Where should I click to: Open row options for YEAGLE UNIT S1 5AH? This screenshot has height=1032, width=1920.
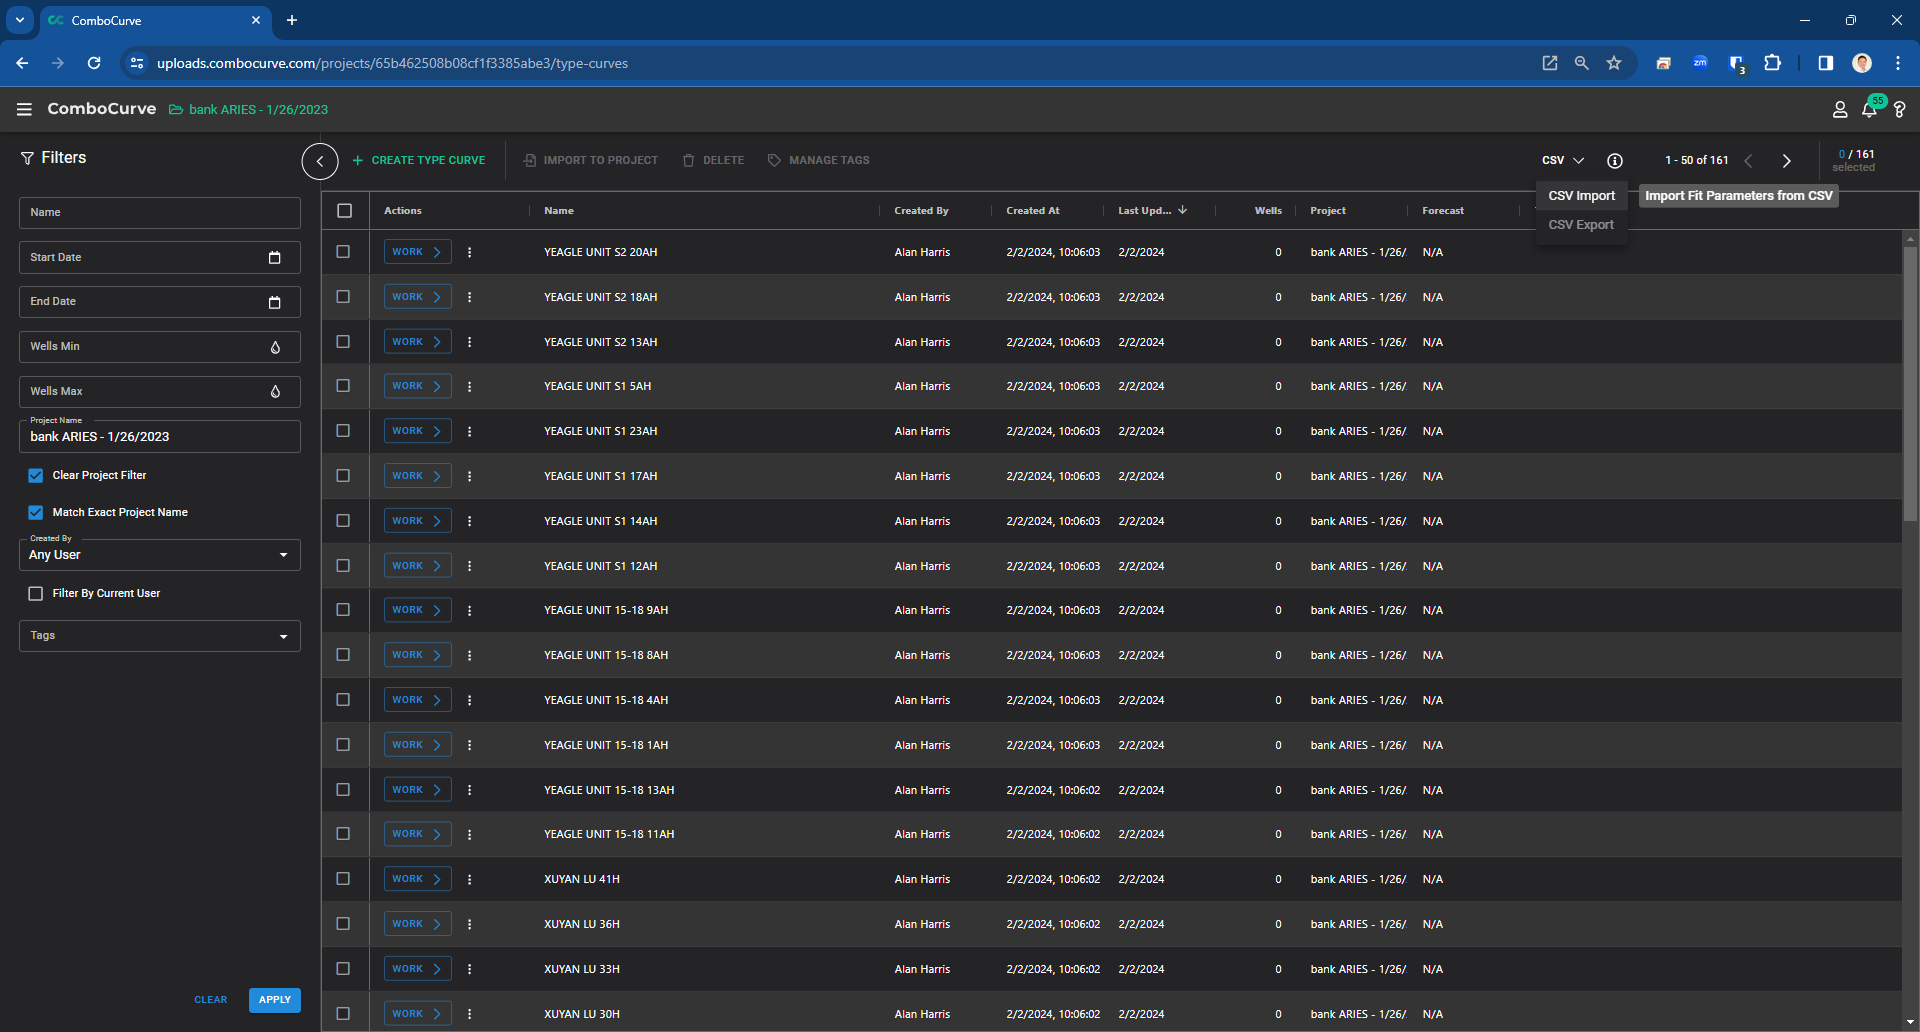pyautogui.click(x=469, y=386)
